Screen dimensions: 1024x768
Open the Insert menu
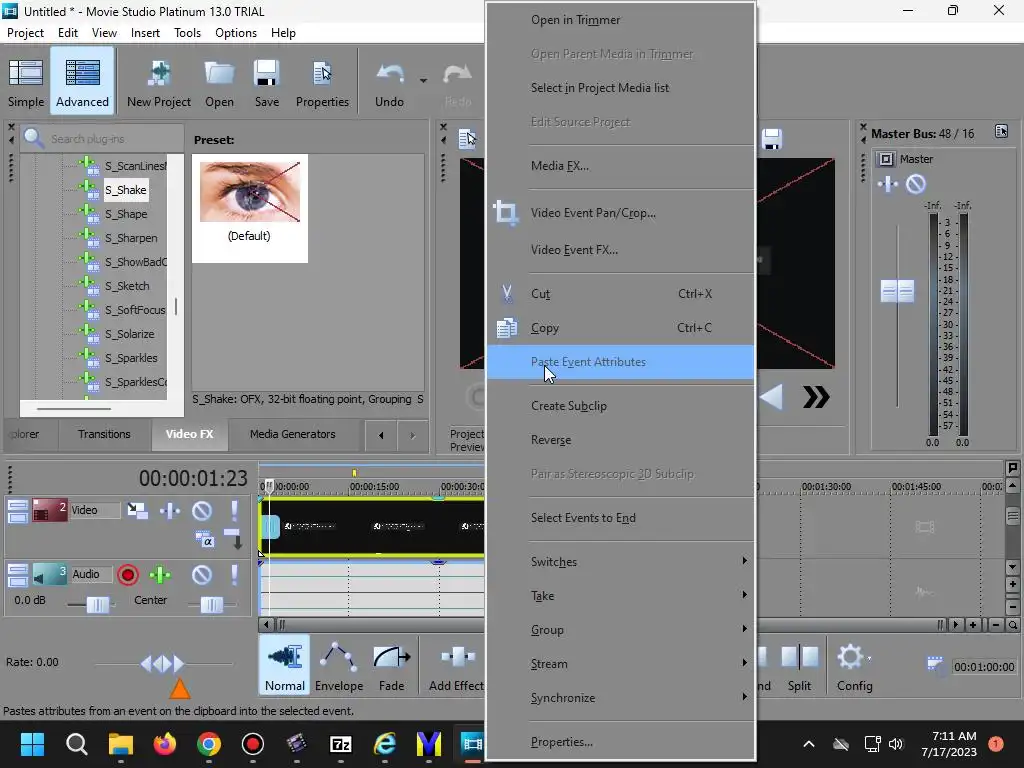point(145,33)
